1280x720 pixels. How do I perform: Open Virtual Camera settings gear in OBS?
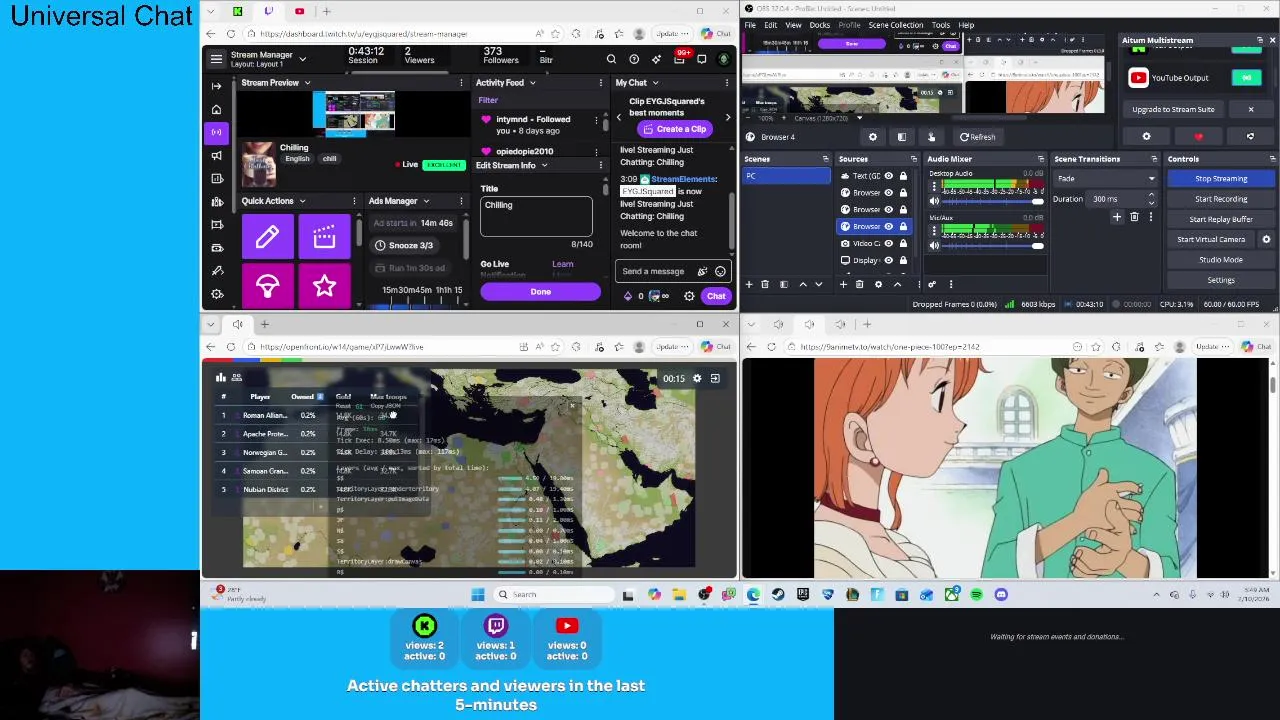pyautogui.click(x=1266, y=239)
